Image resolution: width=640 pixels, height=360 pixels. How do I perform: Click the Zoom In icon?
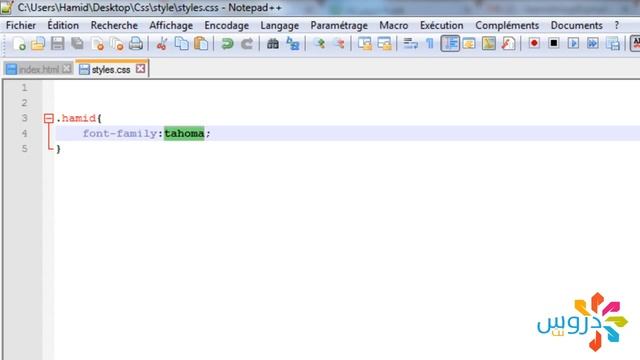click(319, 44)
